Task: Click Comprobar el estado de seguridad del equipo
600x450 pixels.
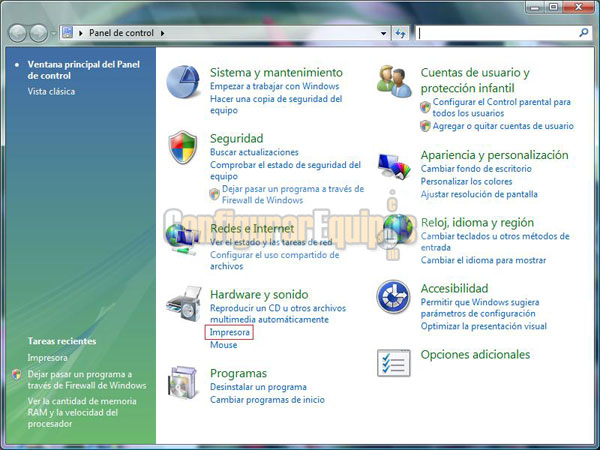Action: tap(285, 170)
